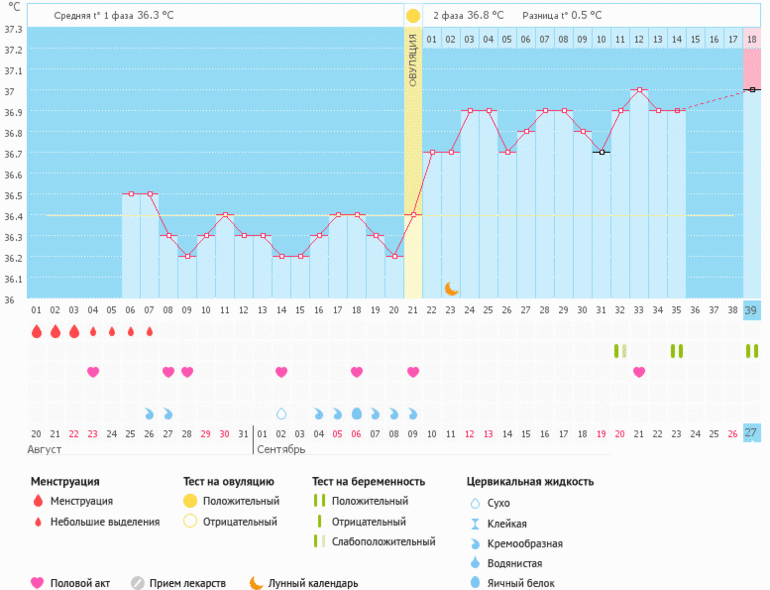The image size is (770, 590).
Task: Click the pink heart icon beside Половой акт
Action: tap(38, 583)
